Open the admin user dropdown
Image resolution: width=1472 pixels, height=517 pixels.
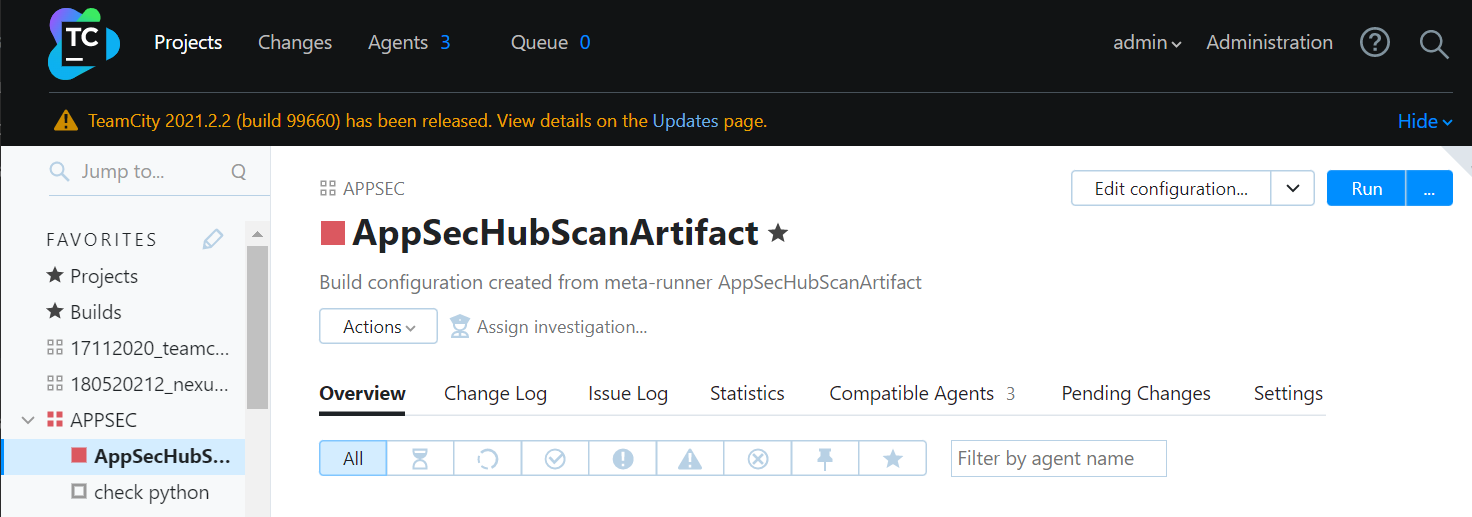tap(1147, 43)
